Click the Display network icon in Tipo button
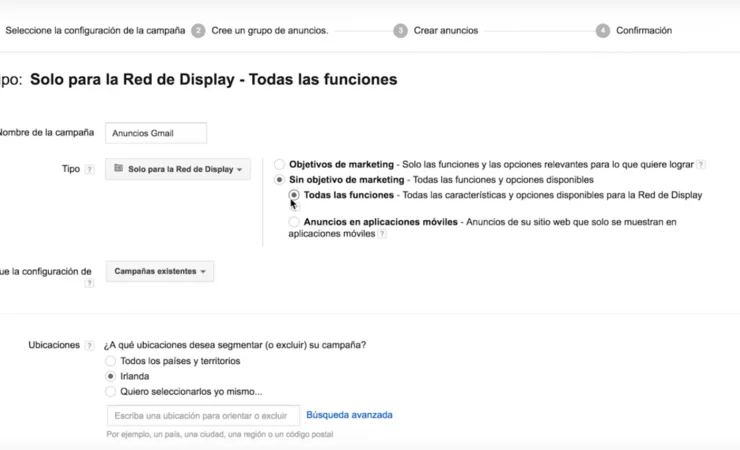 pyautogui.click(x=119, y=169)
